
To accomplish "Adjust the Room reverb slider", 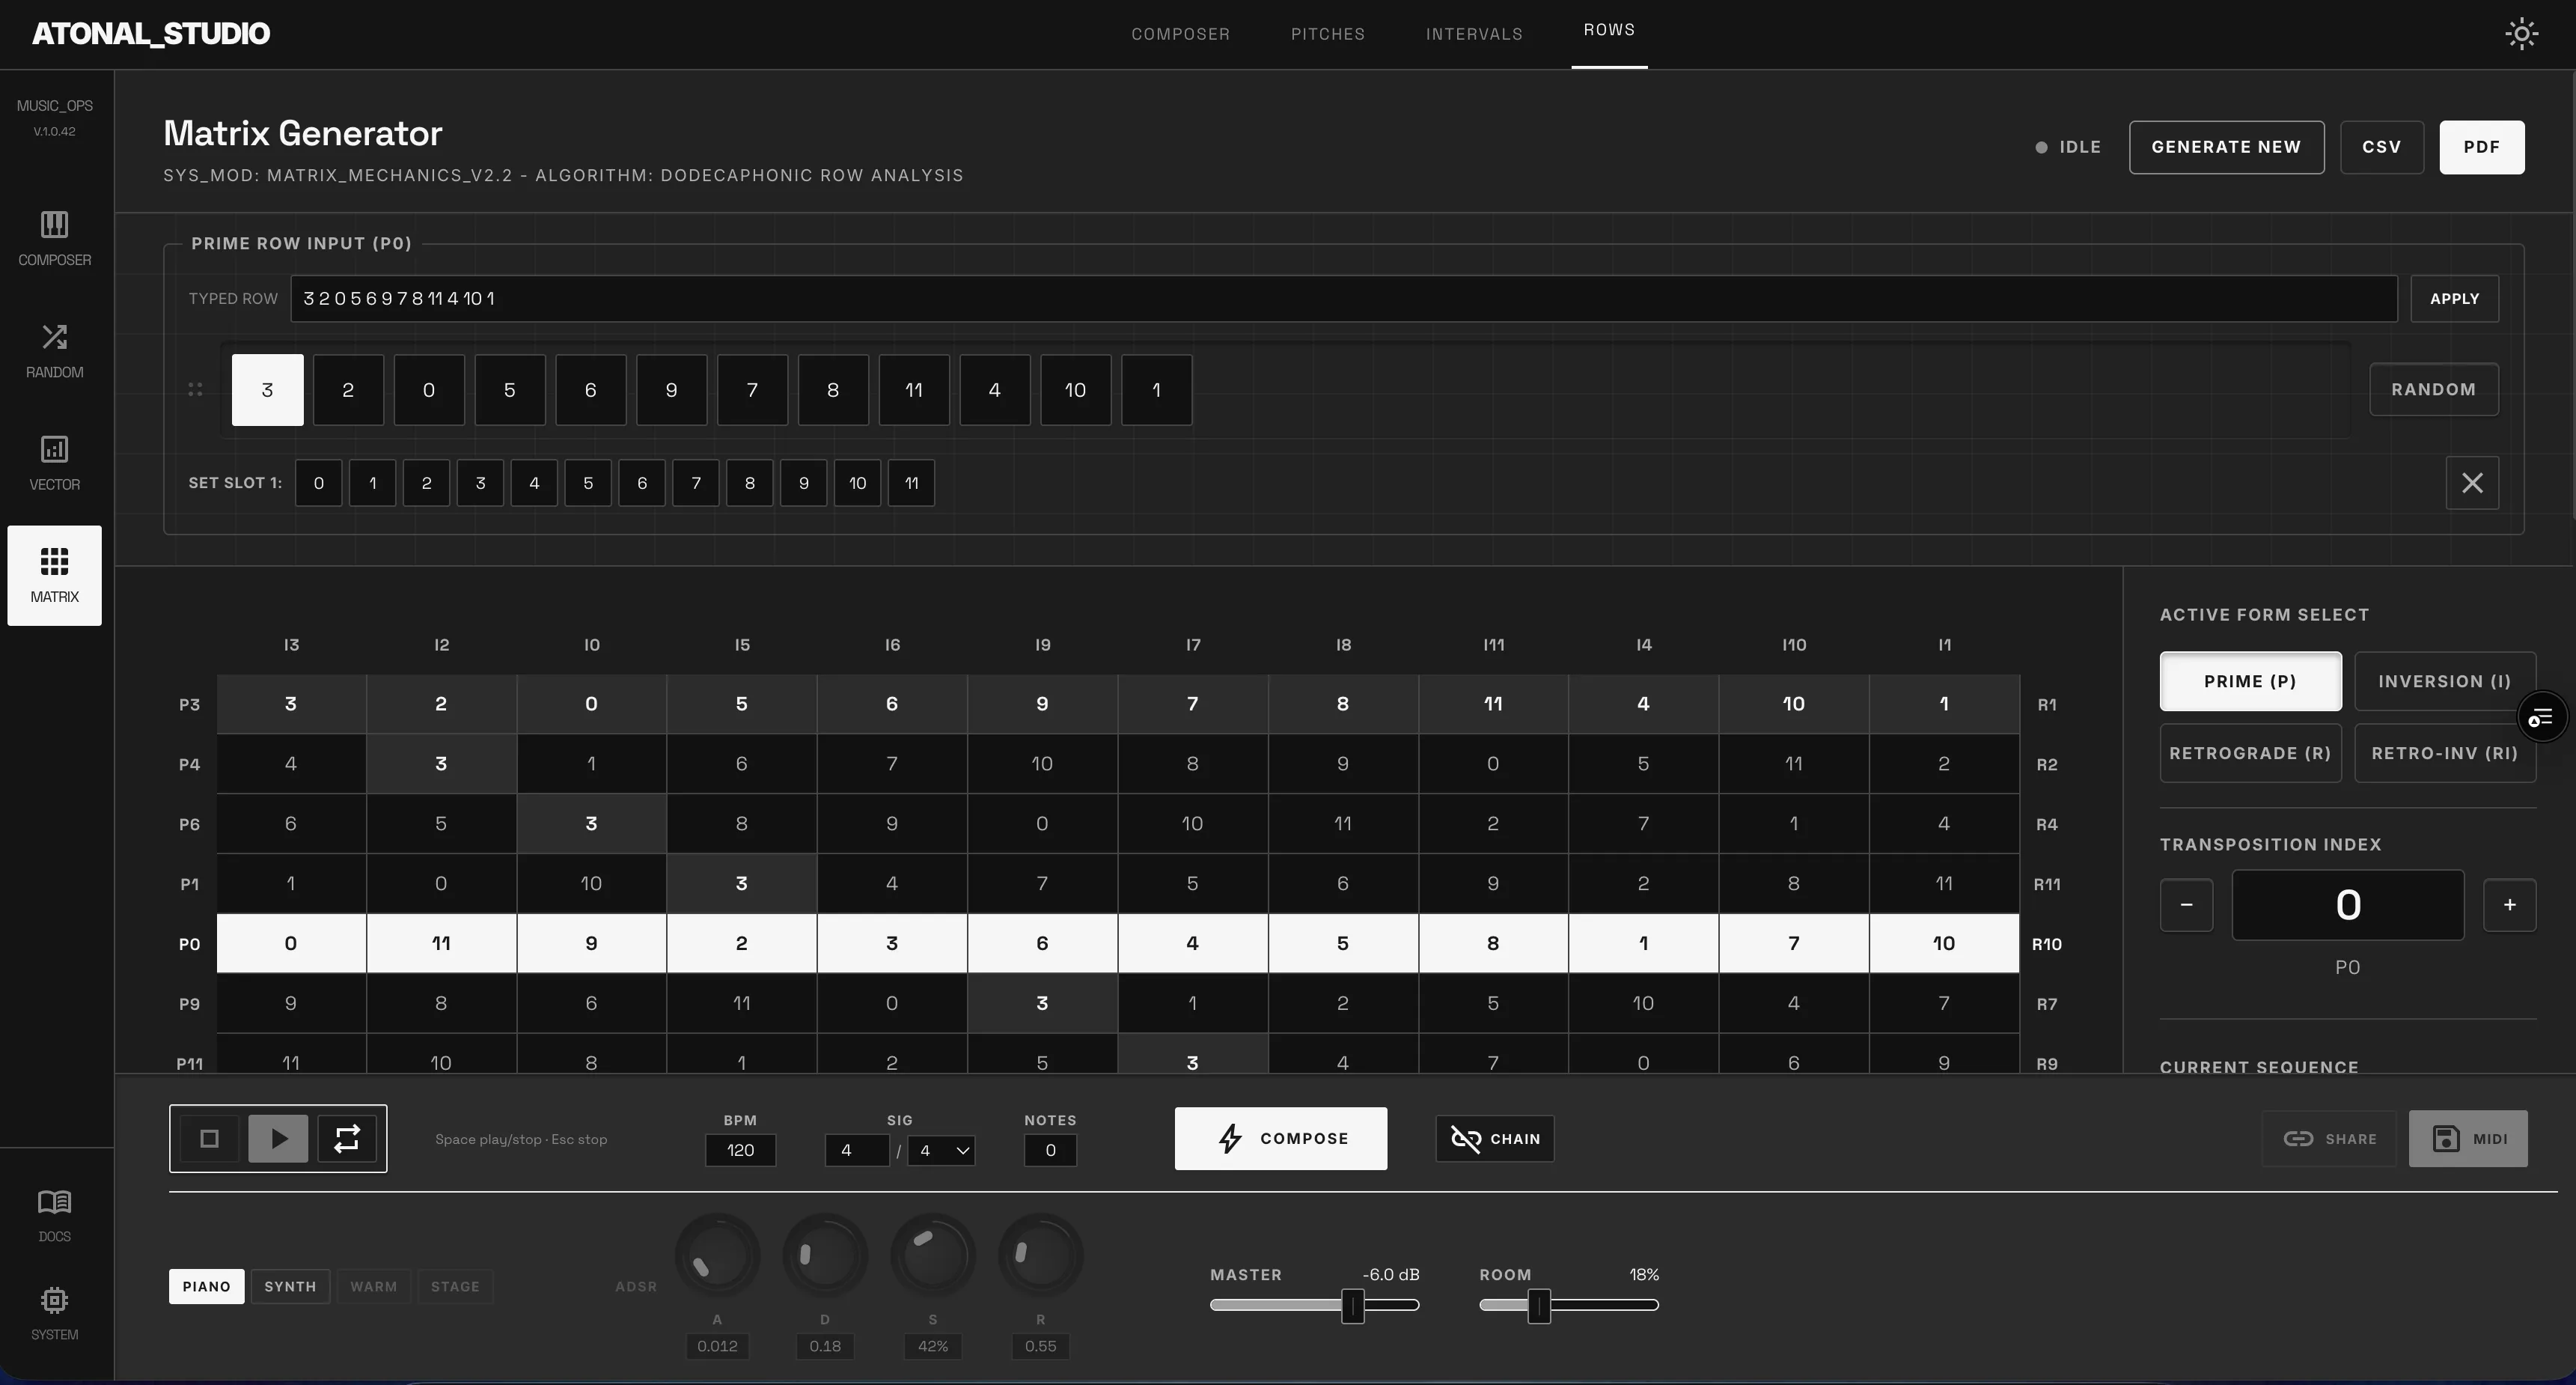I will pos(1568,1305).
